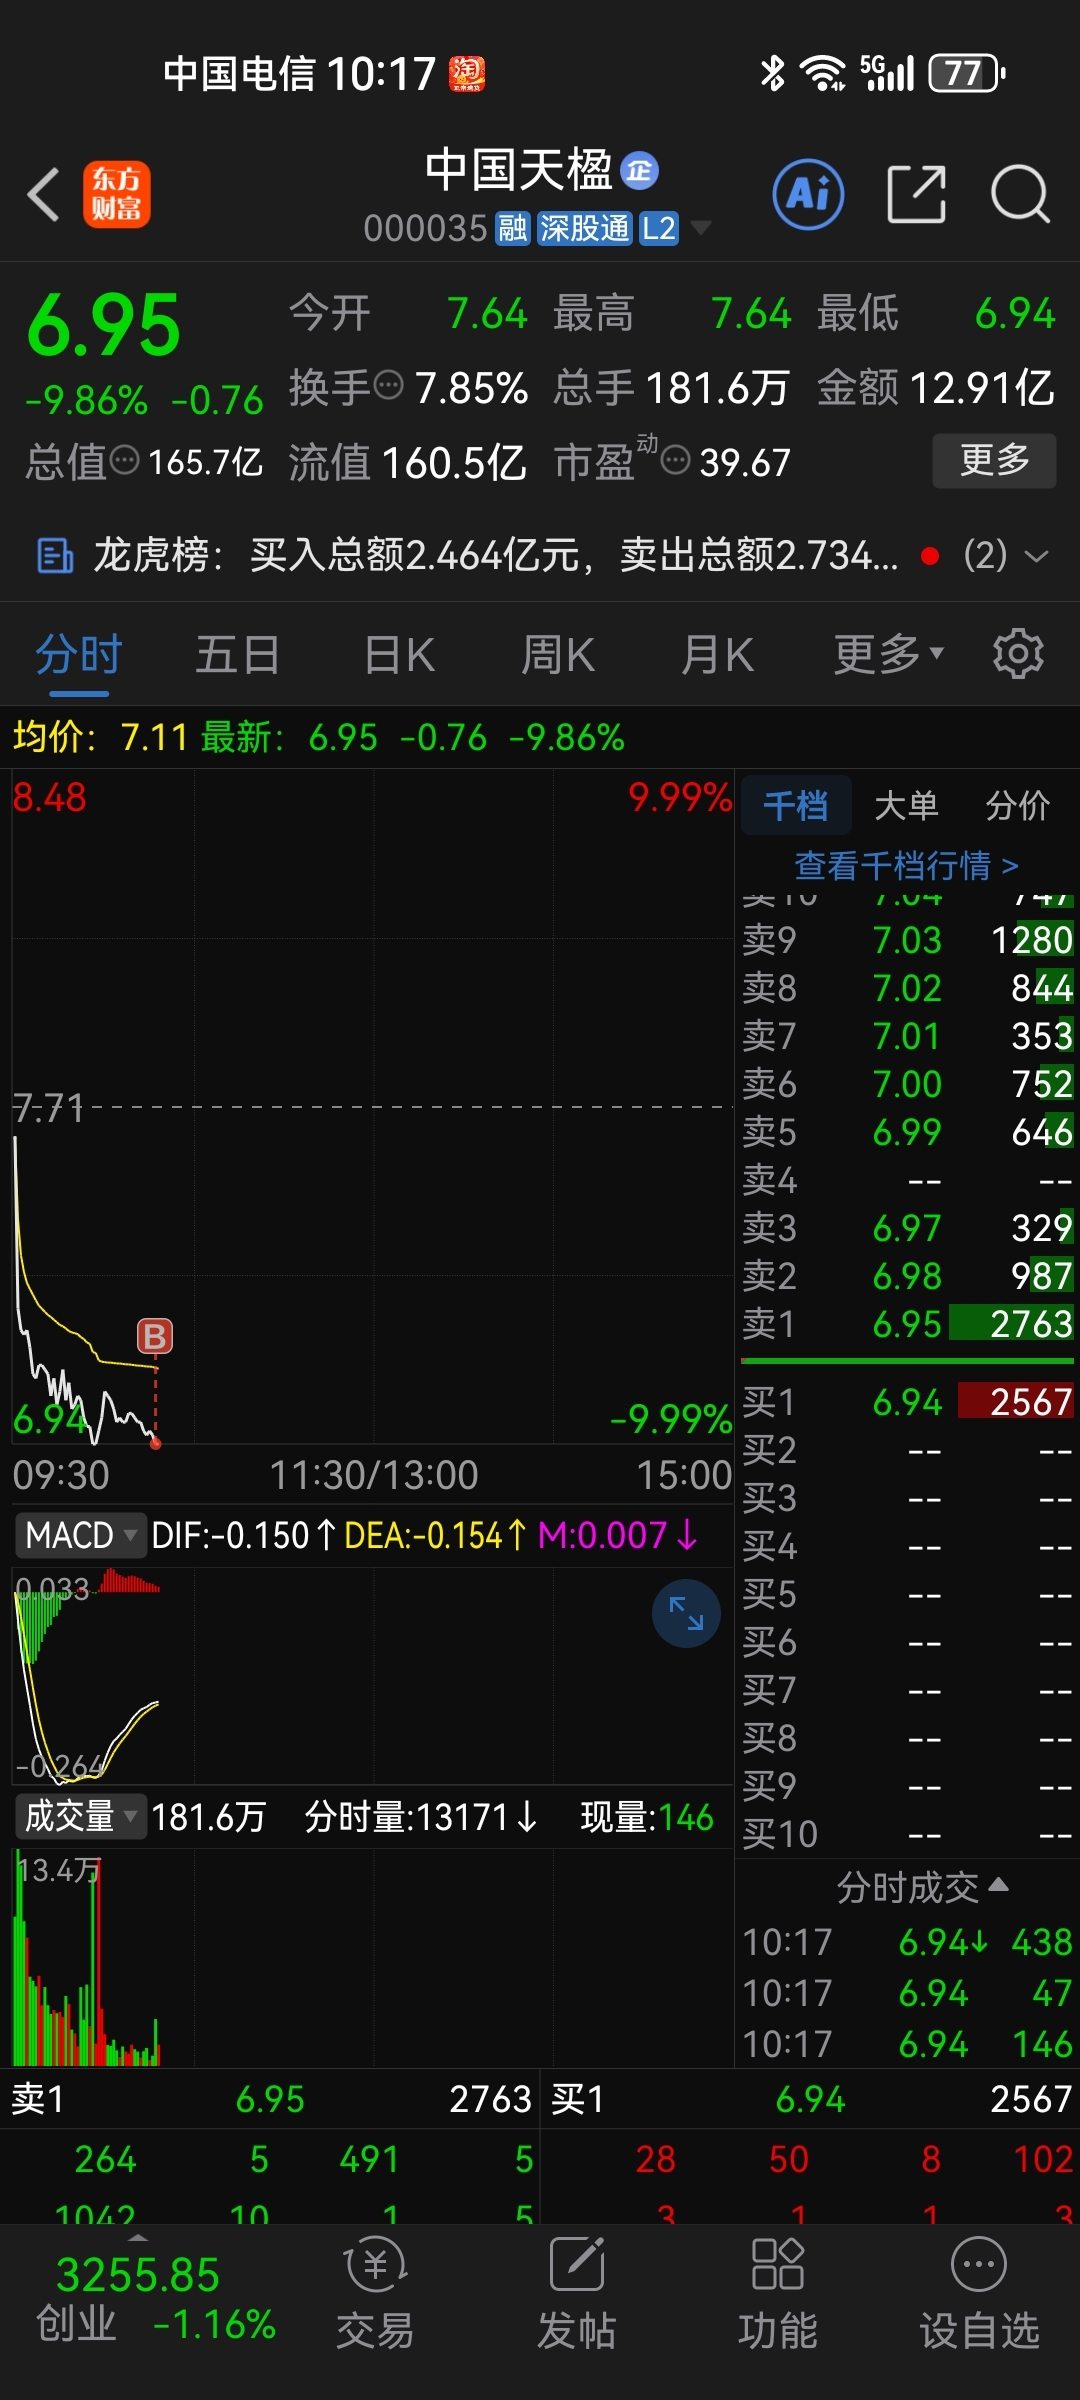The width and height of the screenshot is (1080, 2400).
Task: Tap the bottom 卖1 6.95 2763 summary
Action: click(x=270, y=2099)
